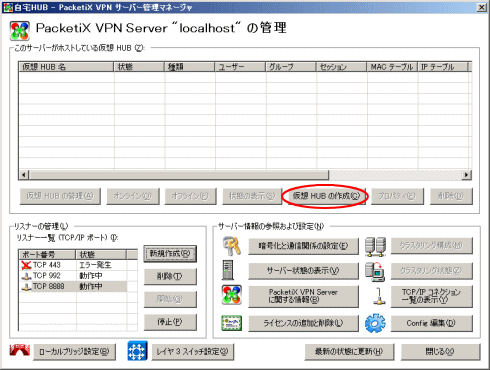Click the listener 開始 button
The width and height of the screenshot is (490, 370).
pyautogui.click(x=170, y=299)
